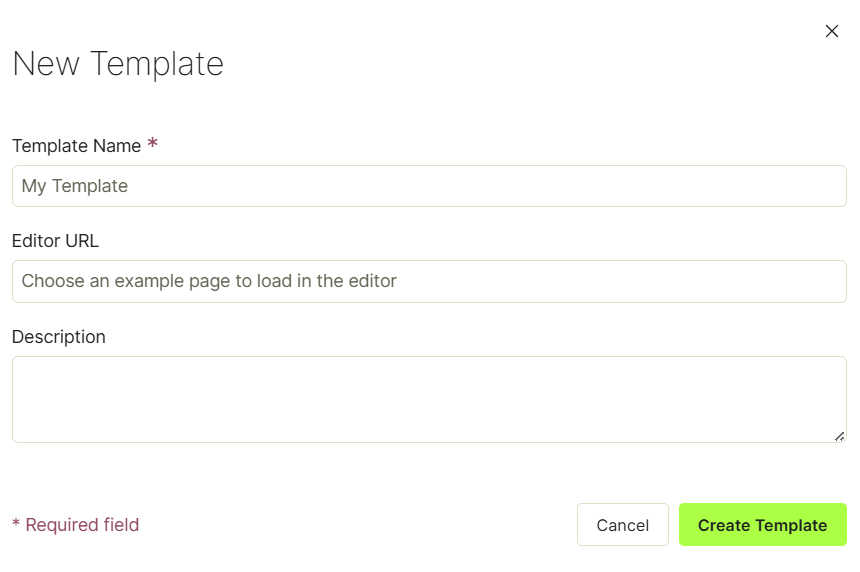The height and width of the screenshot is (572, 860).
Task: Select the white Cancel button
Action: [x=623, y=524]
